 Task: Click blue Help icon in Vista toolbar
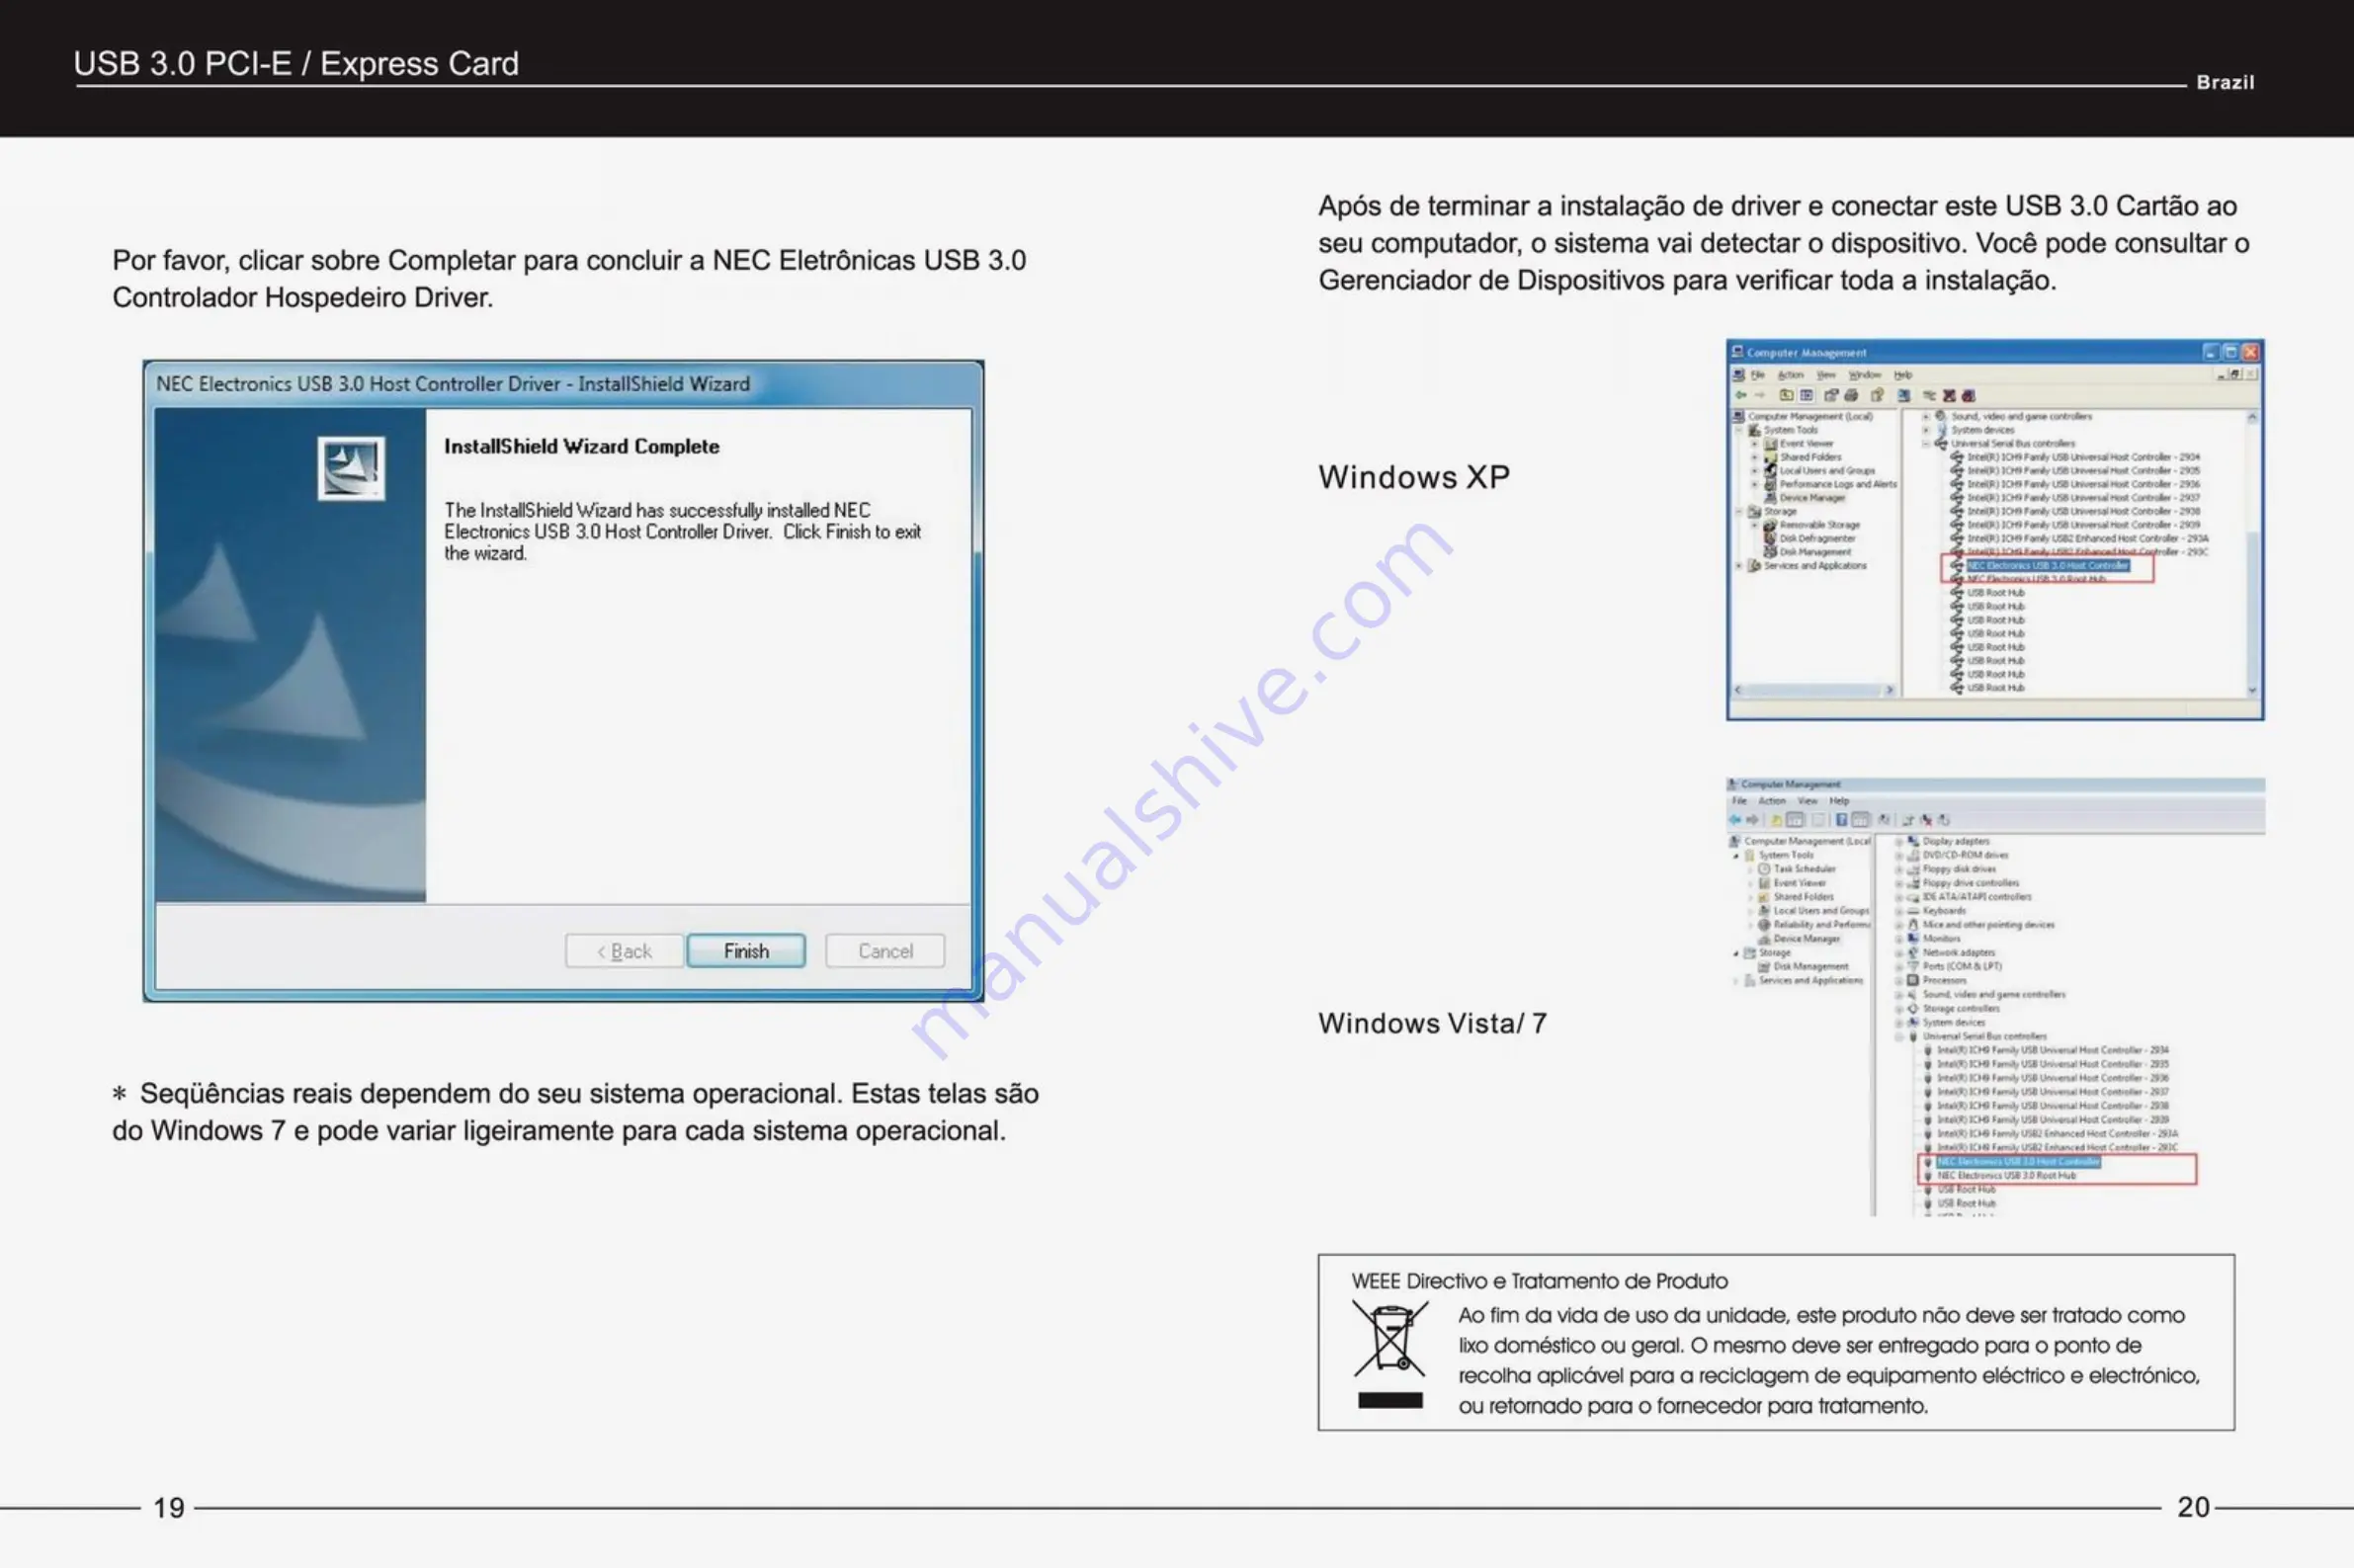[x=1842, y=820]
